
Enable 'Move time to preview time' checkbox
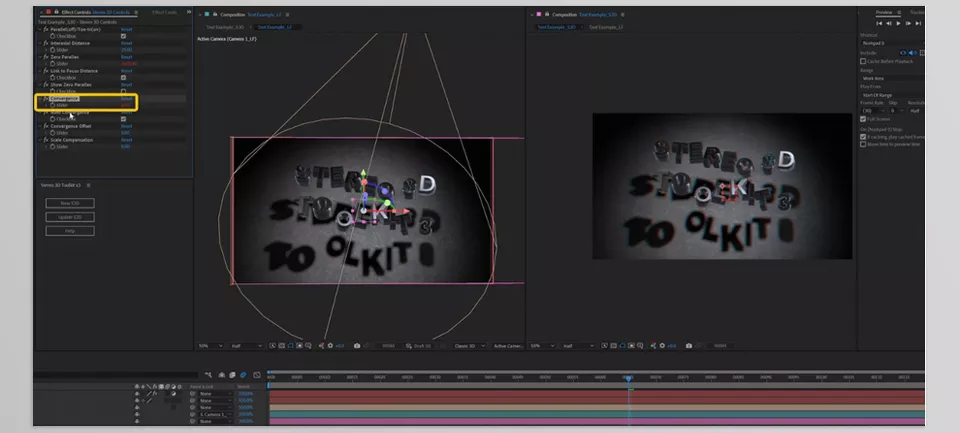click(863, 144)
